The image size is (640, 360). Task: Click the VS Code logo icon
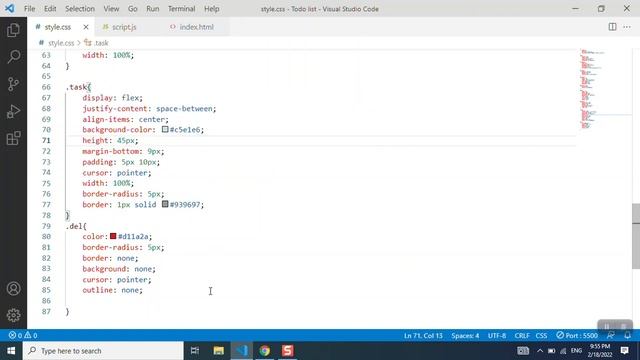pyautogui.click(x=9, y=8)
